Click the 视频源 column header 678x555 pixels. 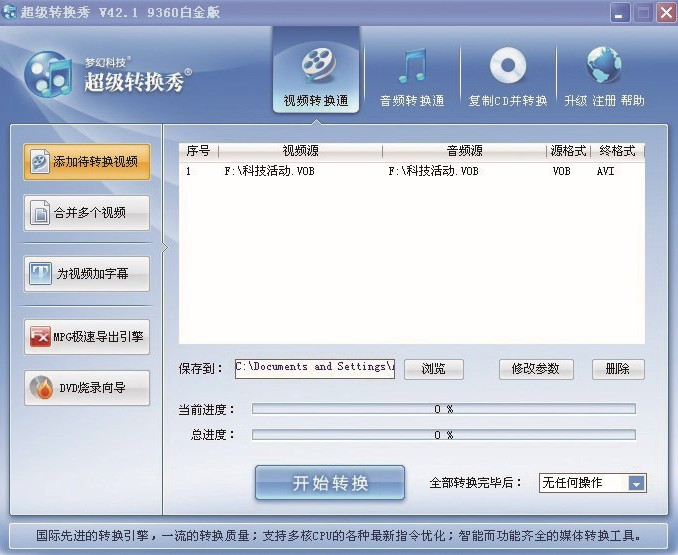pos(301,151)
